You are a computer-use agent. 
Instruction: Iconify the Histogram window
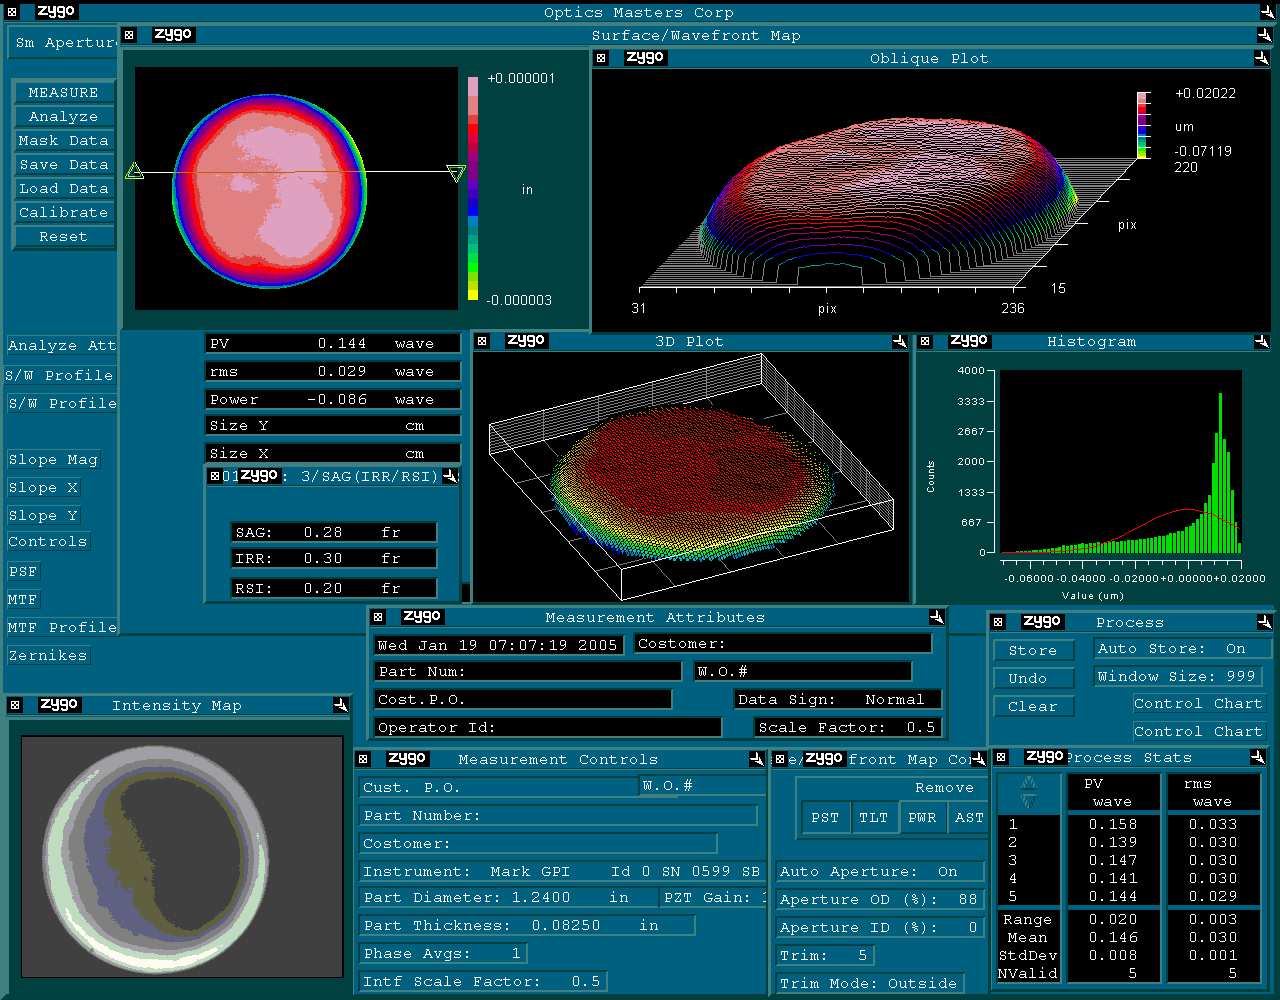pos(1261,341)
